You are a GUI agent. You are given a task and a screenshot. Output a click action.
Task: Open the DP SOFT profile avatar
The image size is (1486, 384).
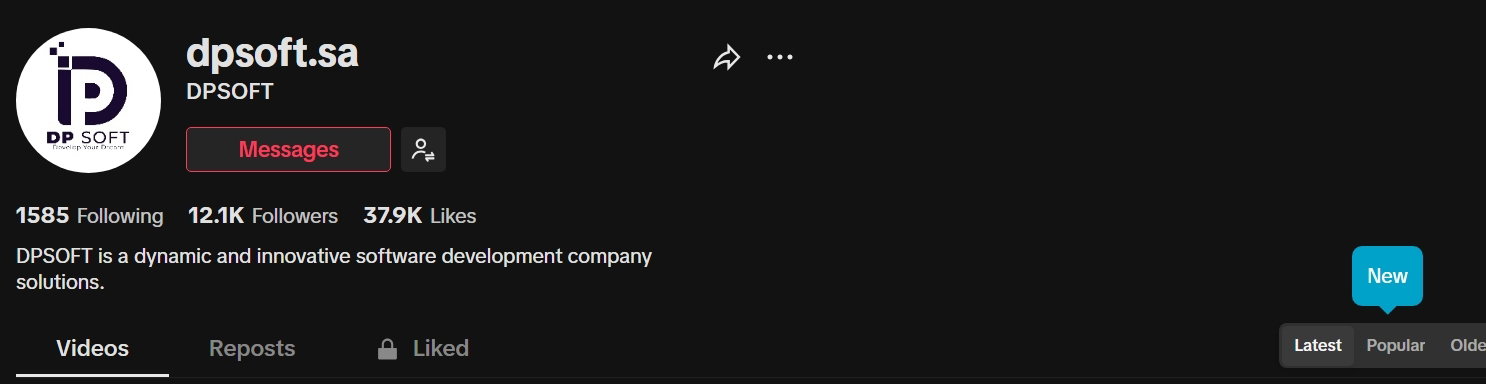click(x=89, y=100)
